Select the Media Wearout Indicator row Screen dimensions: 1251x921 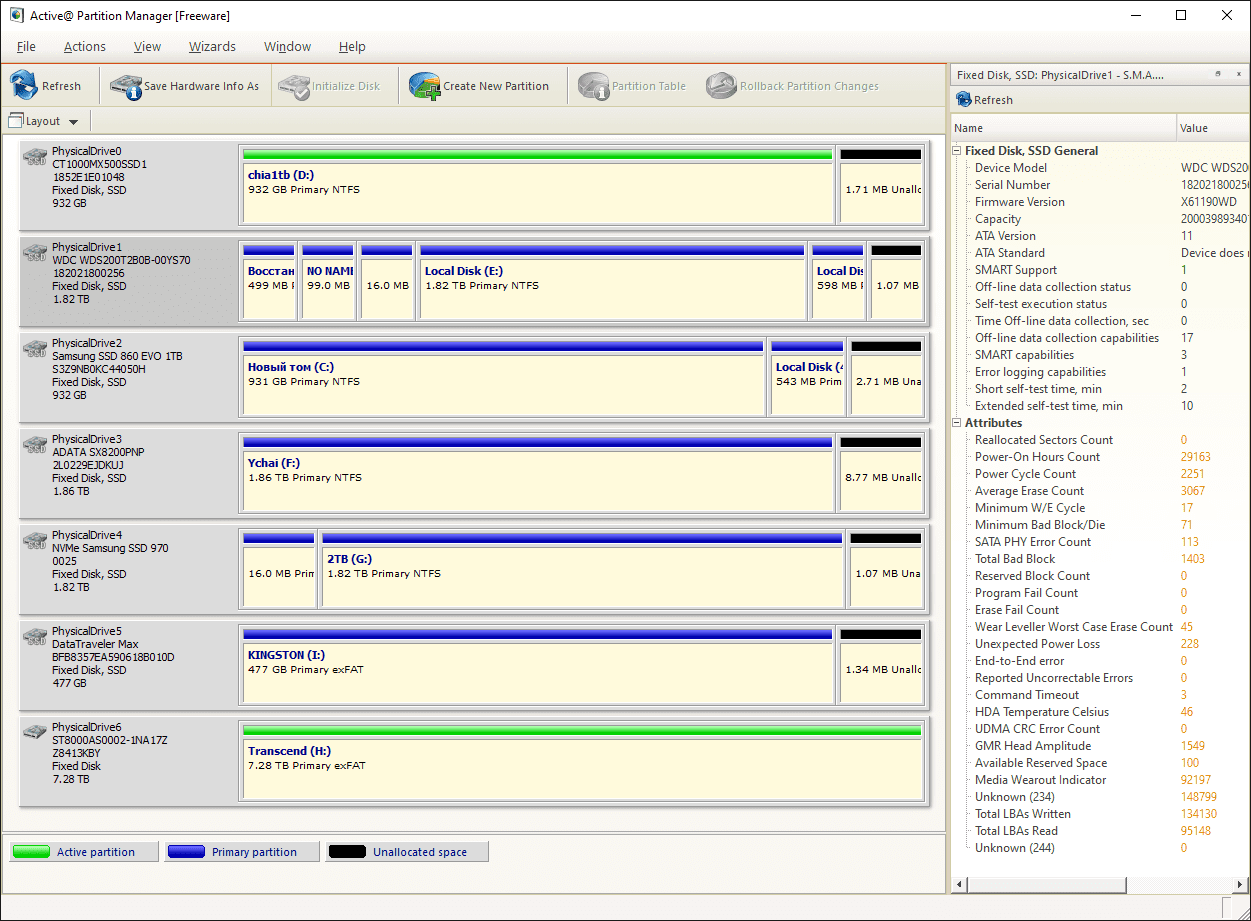point(1100,780)
